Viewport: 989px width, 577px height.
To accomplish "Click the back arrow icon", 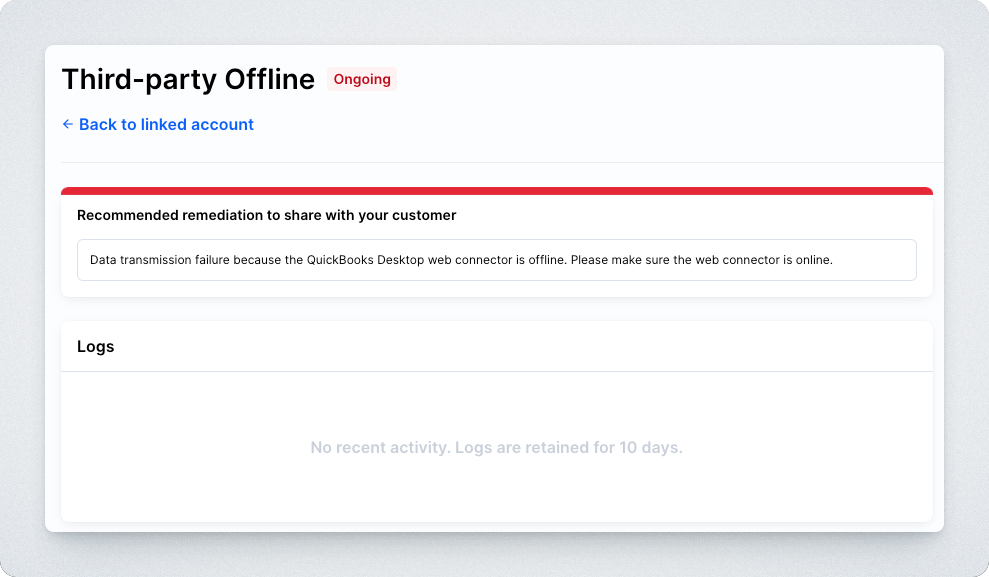I will pos(68,124).
